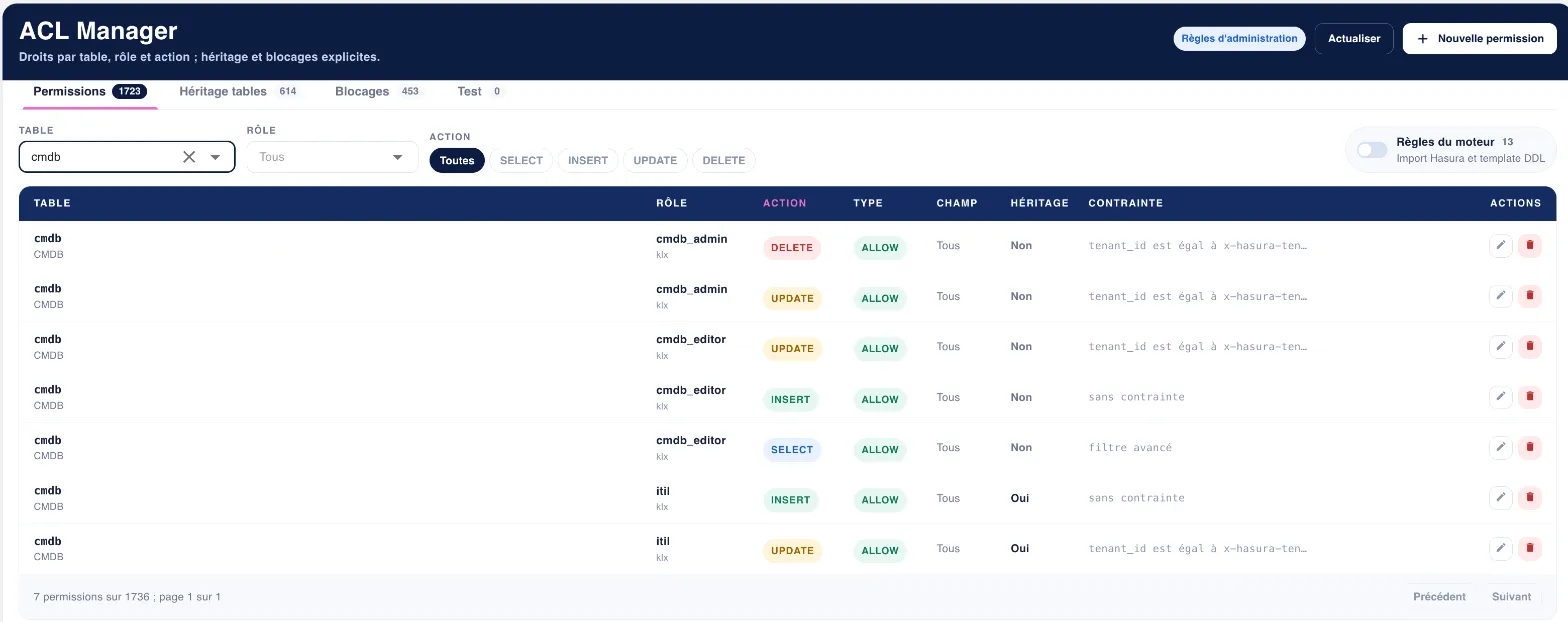Screen dimensions: 1568x622
Task: Sort by the HÉRITAGE column header
Action: coord(1039,203)
